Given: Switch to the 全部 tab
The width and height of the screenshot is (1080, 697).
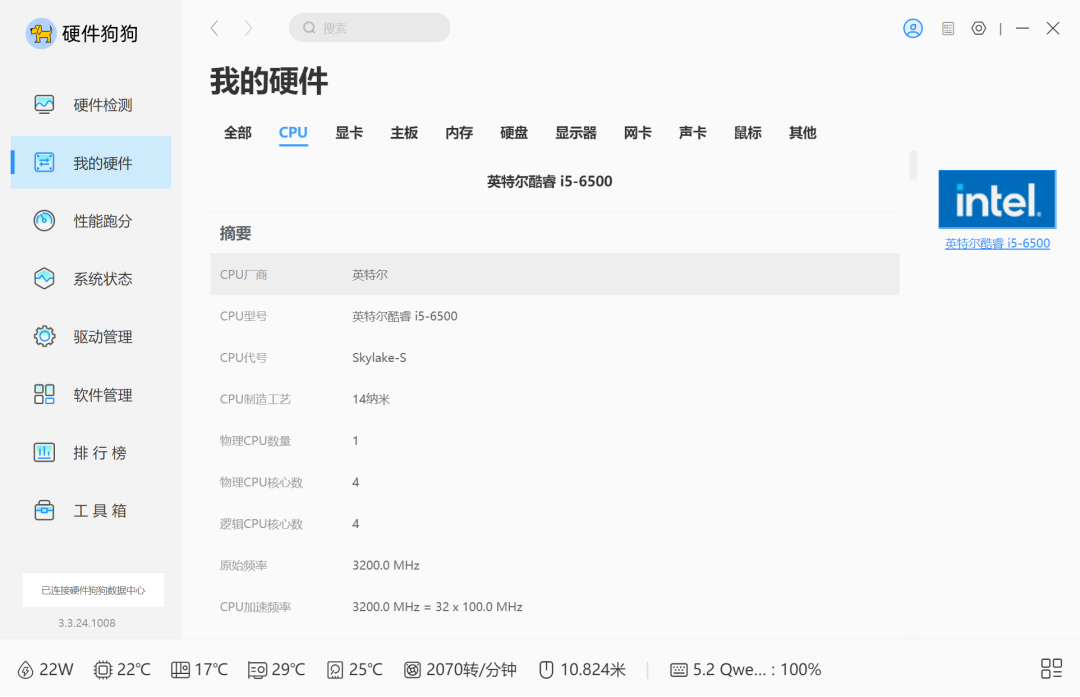Looking at the screenshot, I should click(238, 132).
